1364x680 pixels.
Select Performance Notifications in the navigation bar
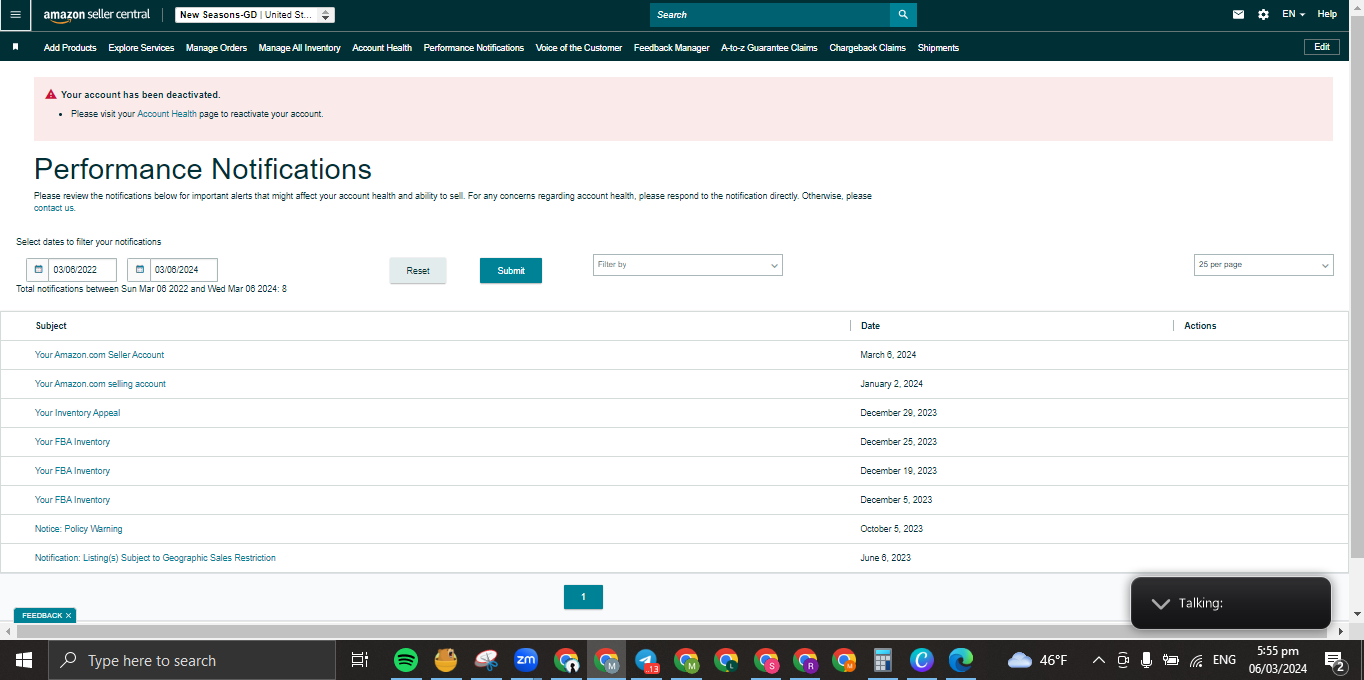(473, 48)
